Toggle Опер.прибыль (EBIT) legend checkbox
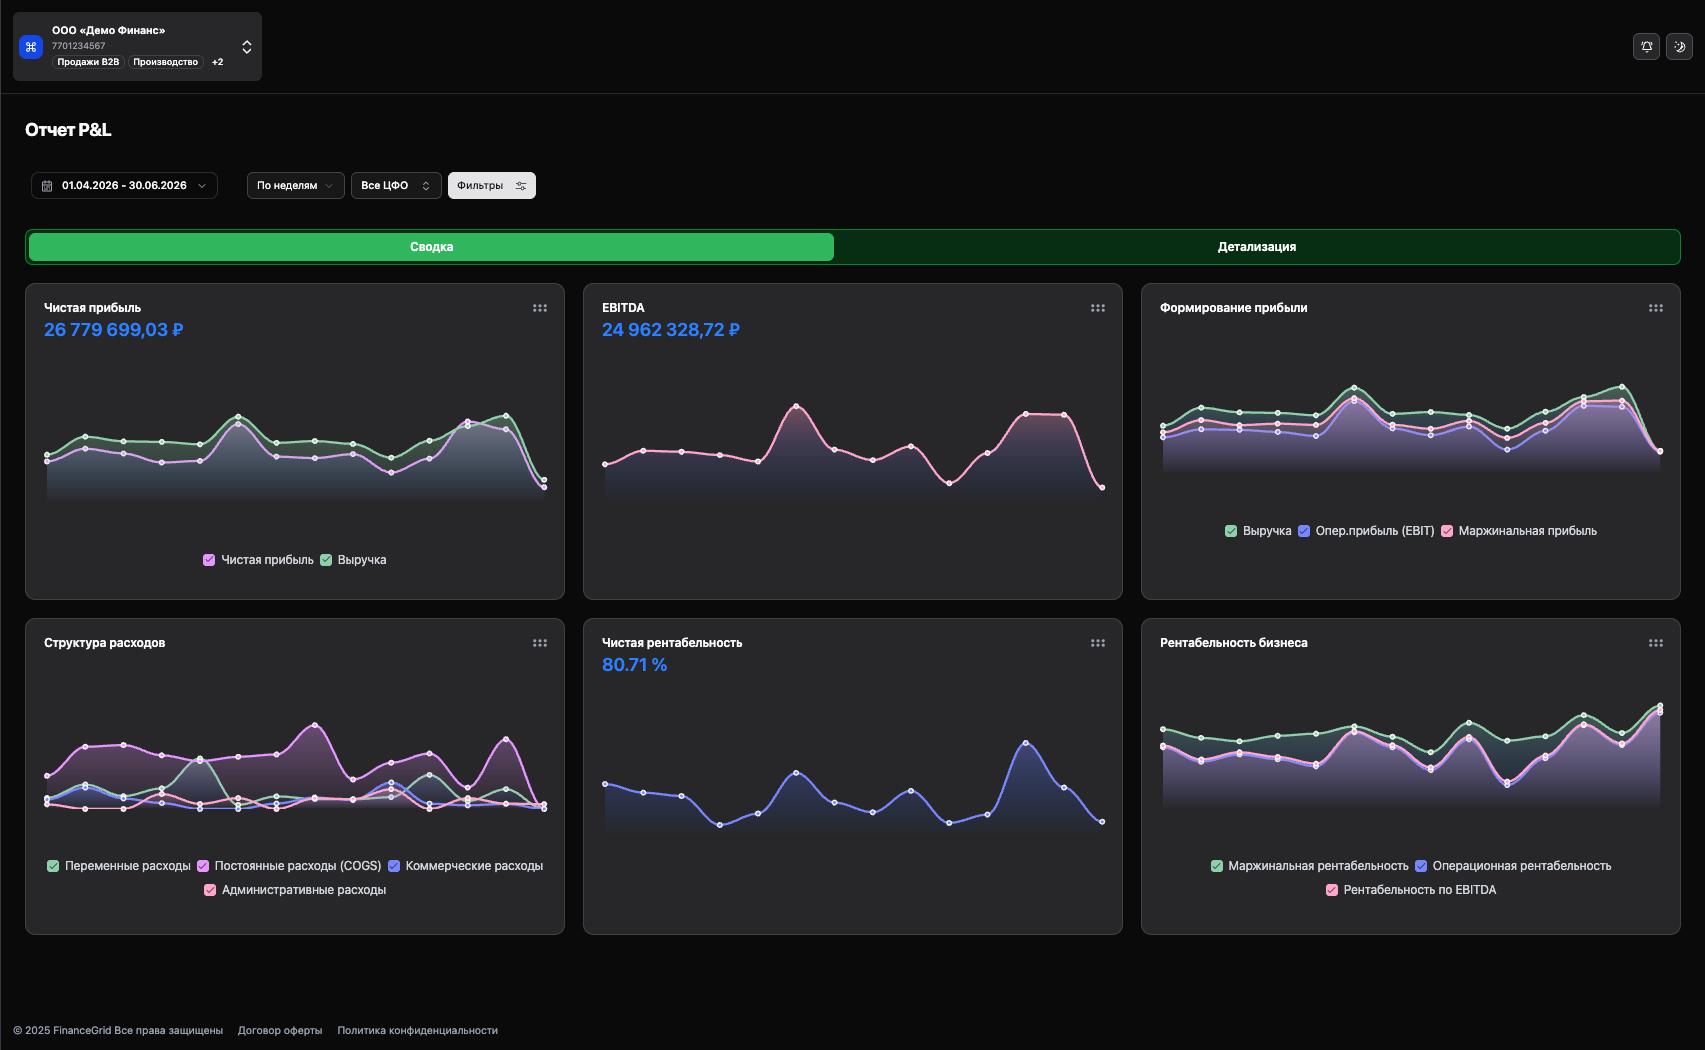 1304,531
